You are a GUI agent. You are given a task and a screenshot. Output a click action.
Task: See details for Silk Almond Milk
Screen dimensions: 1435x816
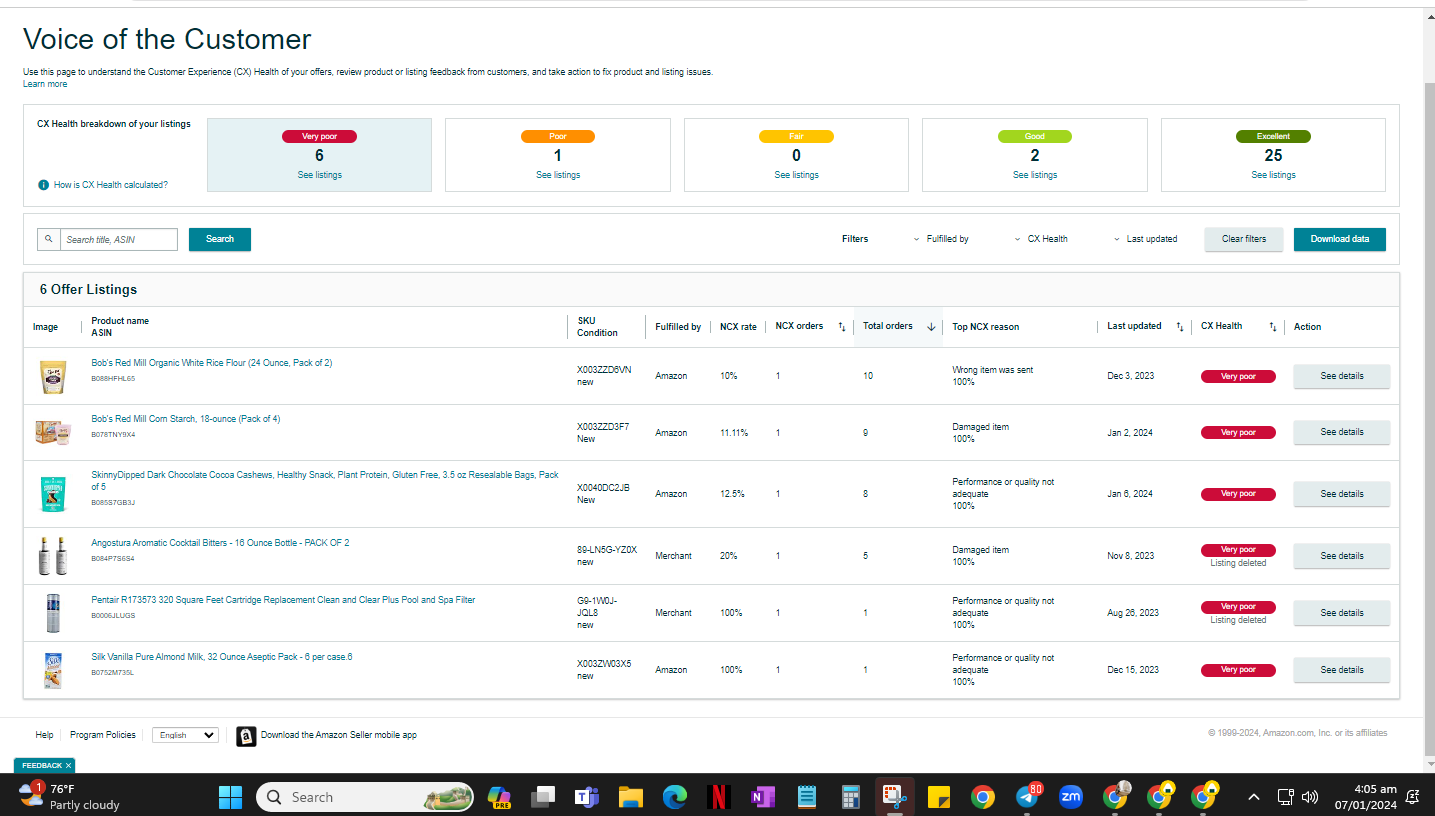[1342, 670]
